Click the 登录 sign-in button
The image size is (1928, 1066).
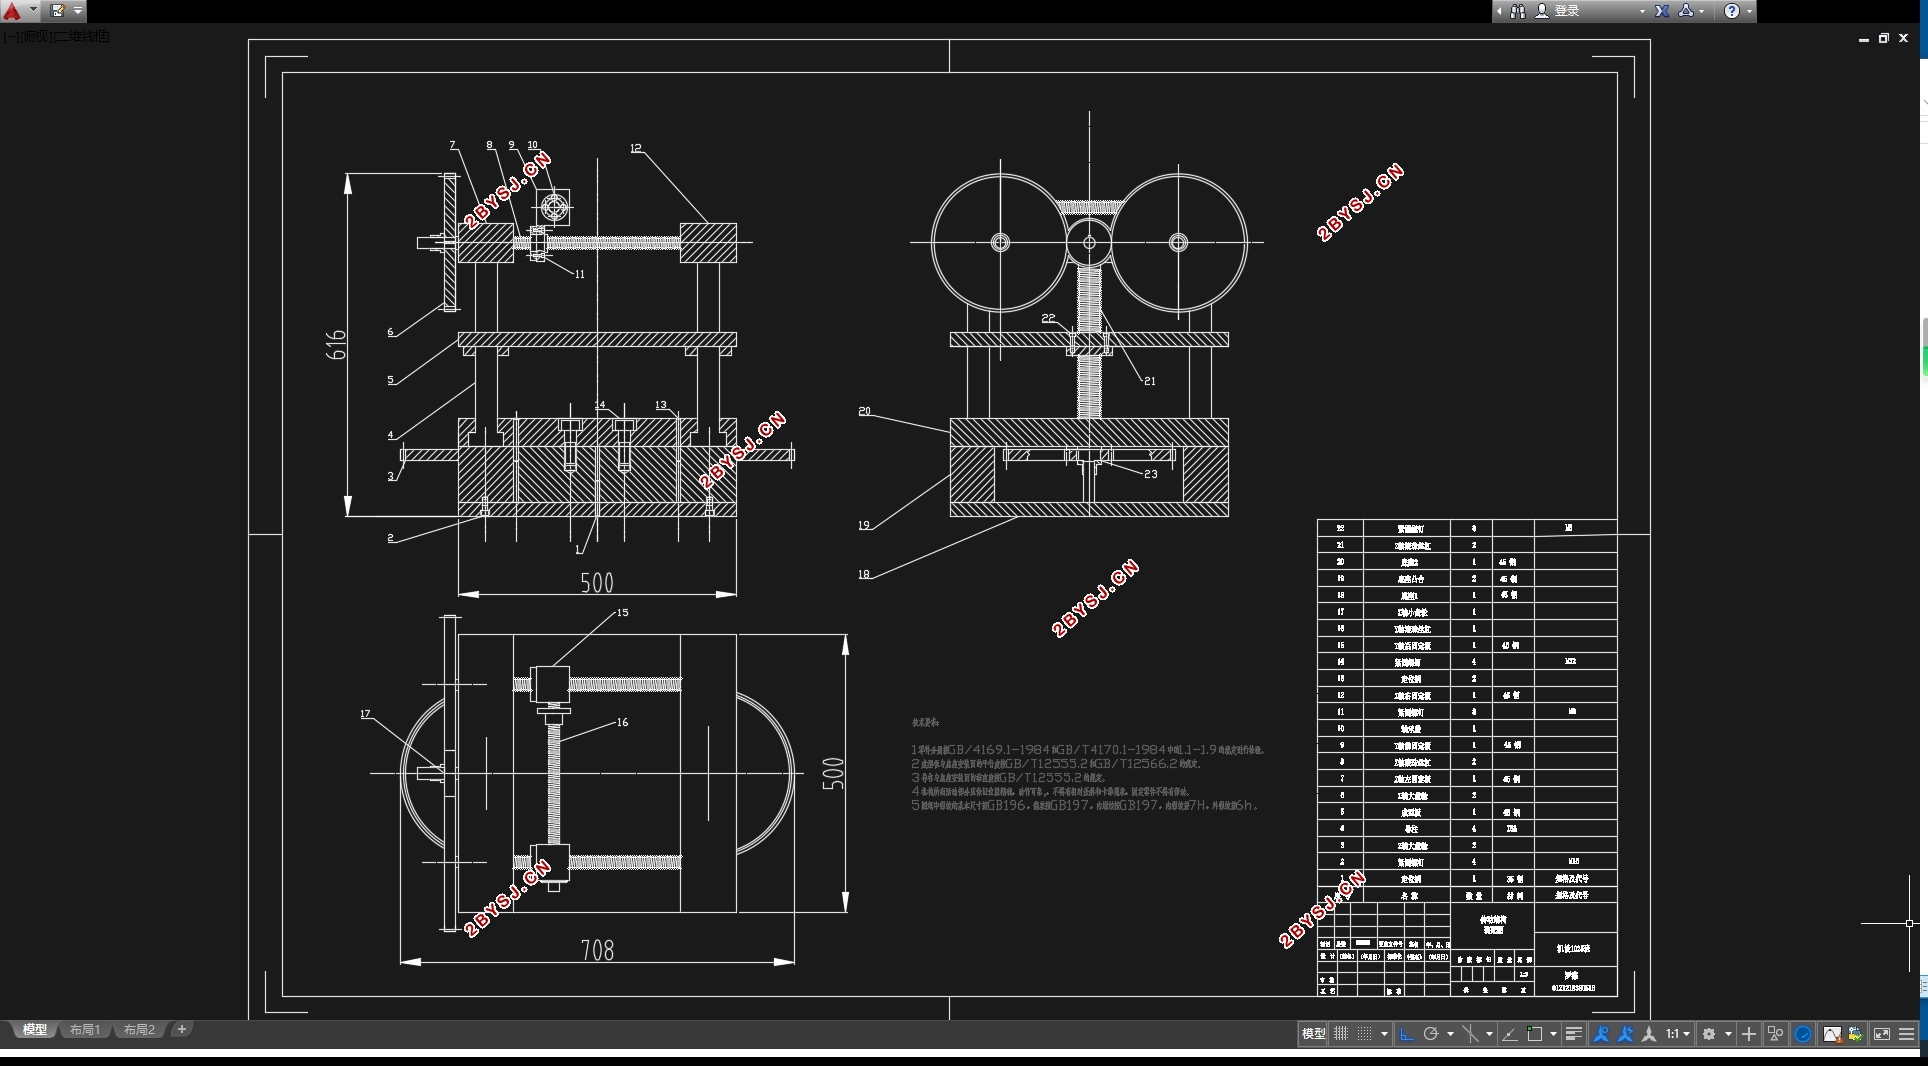pos(1567,11)
